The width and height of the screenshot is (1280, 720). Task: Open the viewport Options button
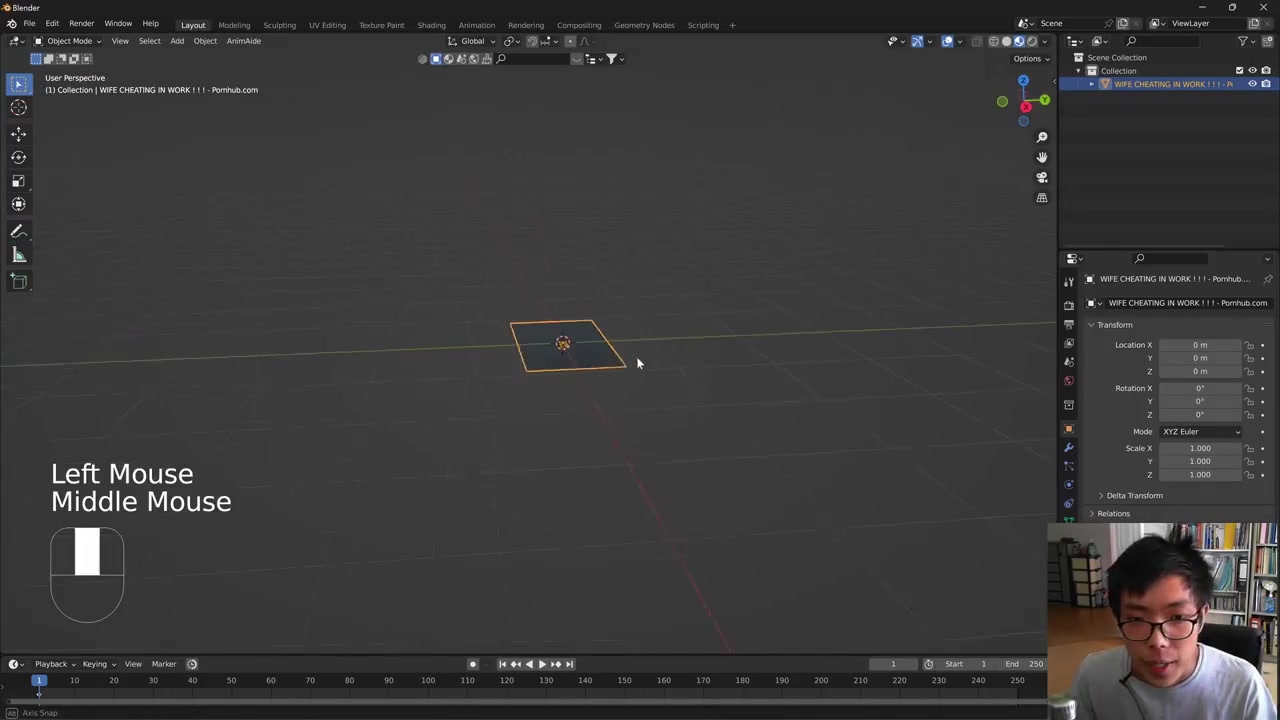(1030, 58)
